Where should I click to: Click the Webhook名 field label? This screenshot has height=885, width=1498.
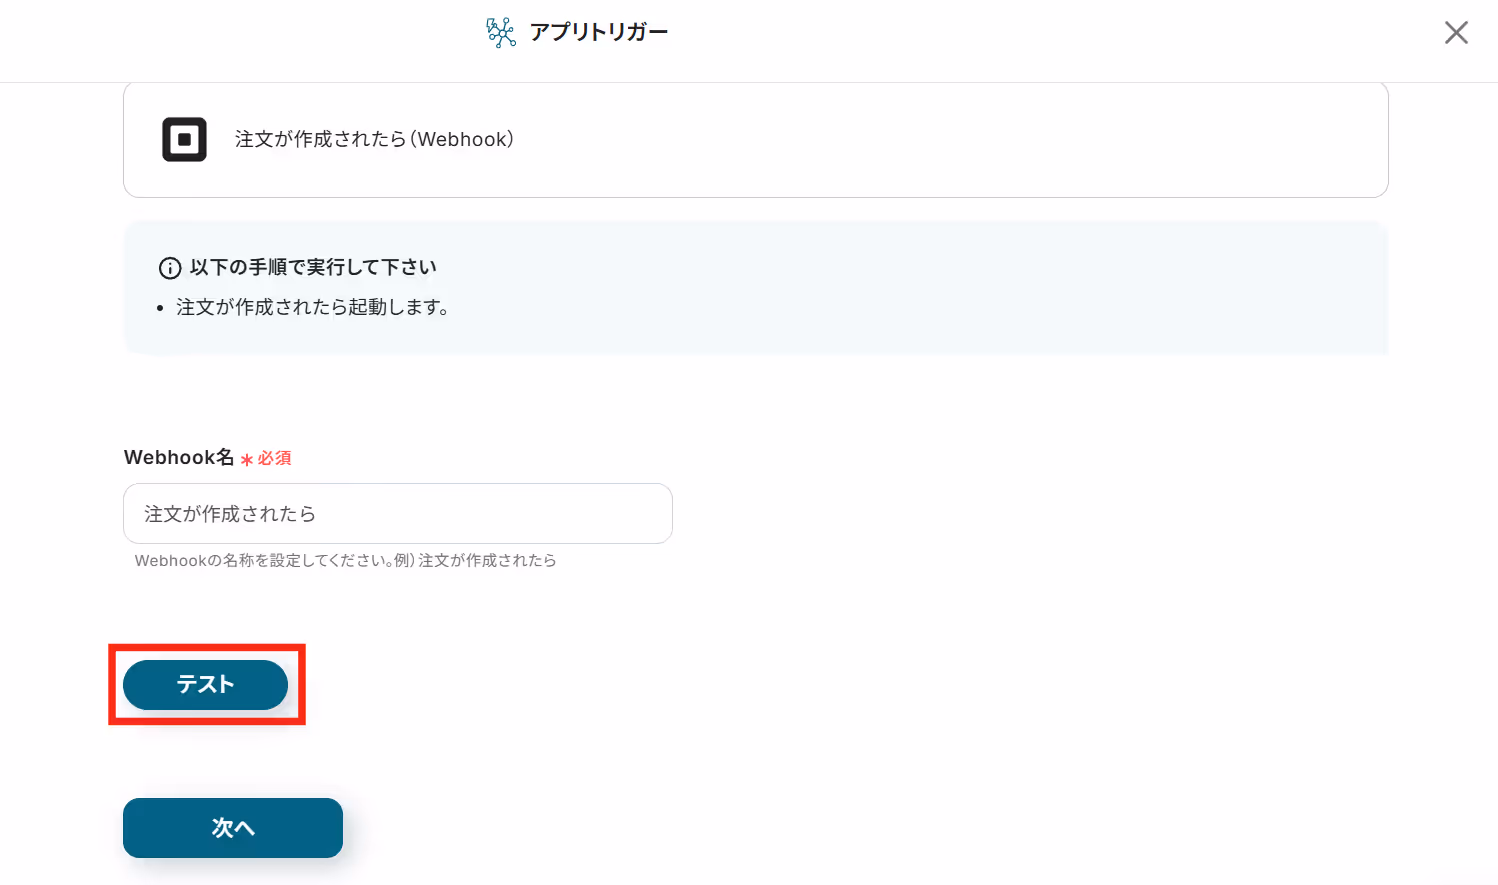point(179,457)
